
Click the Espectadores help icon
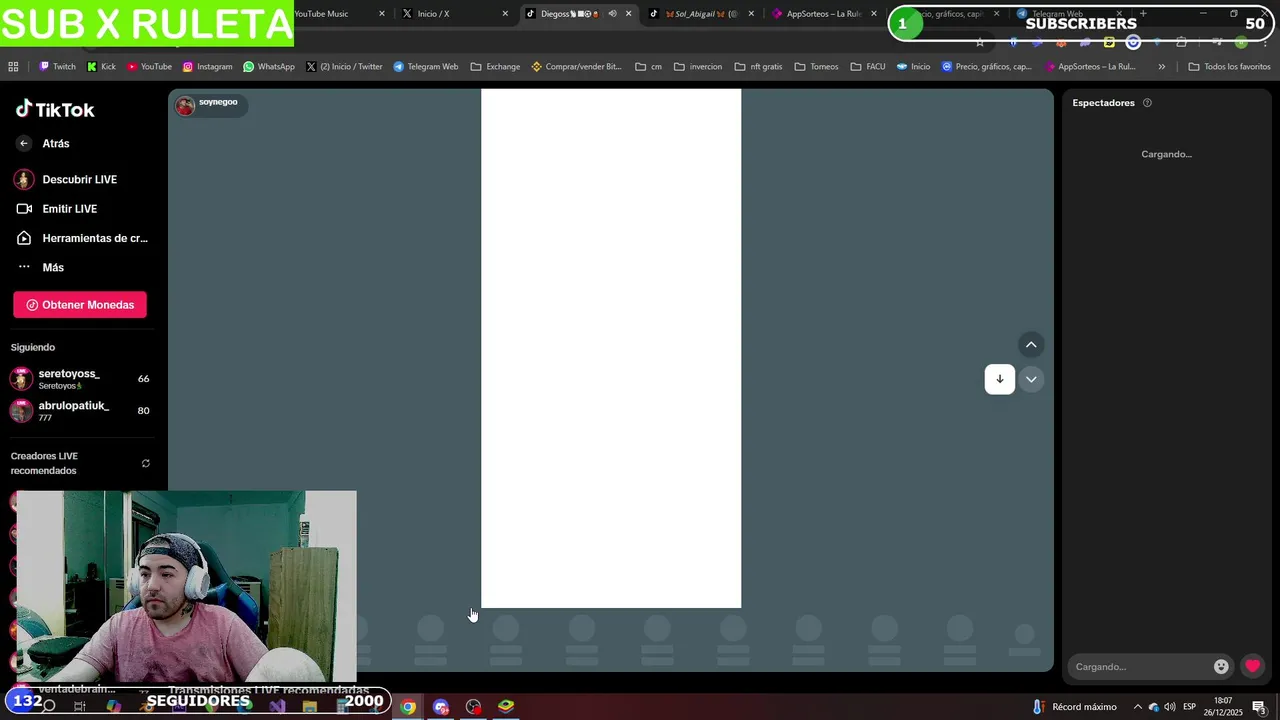coord(1147,103)
